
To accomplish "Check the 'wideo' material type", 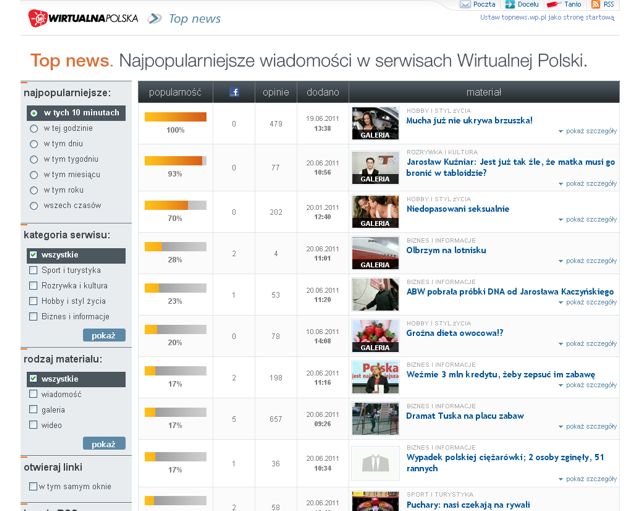I will [x=33, y=425].
